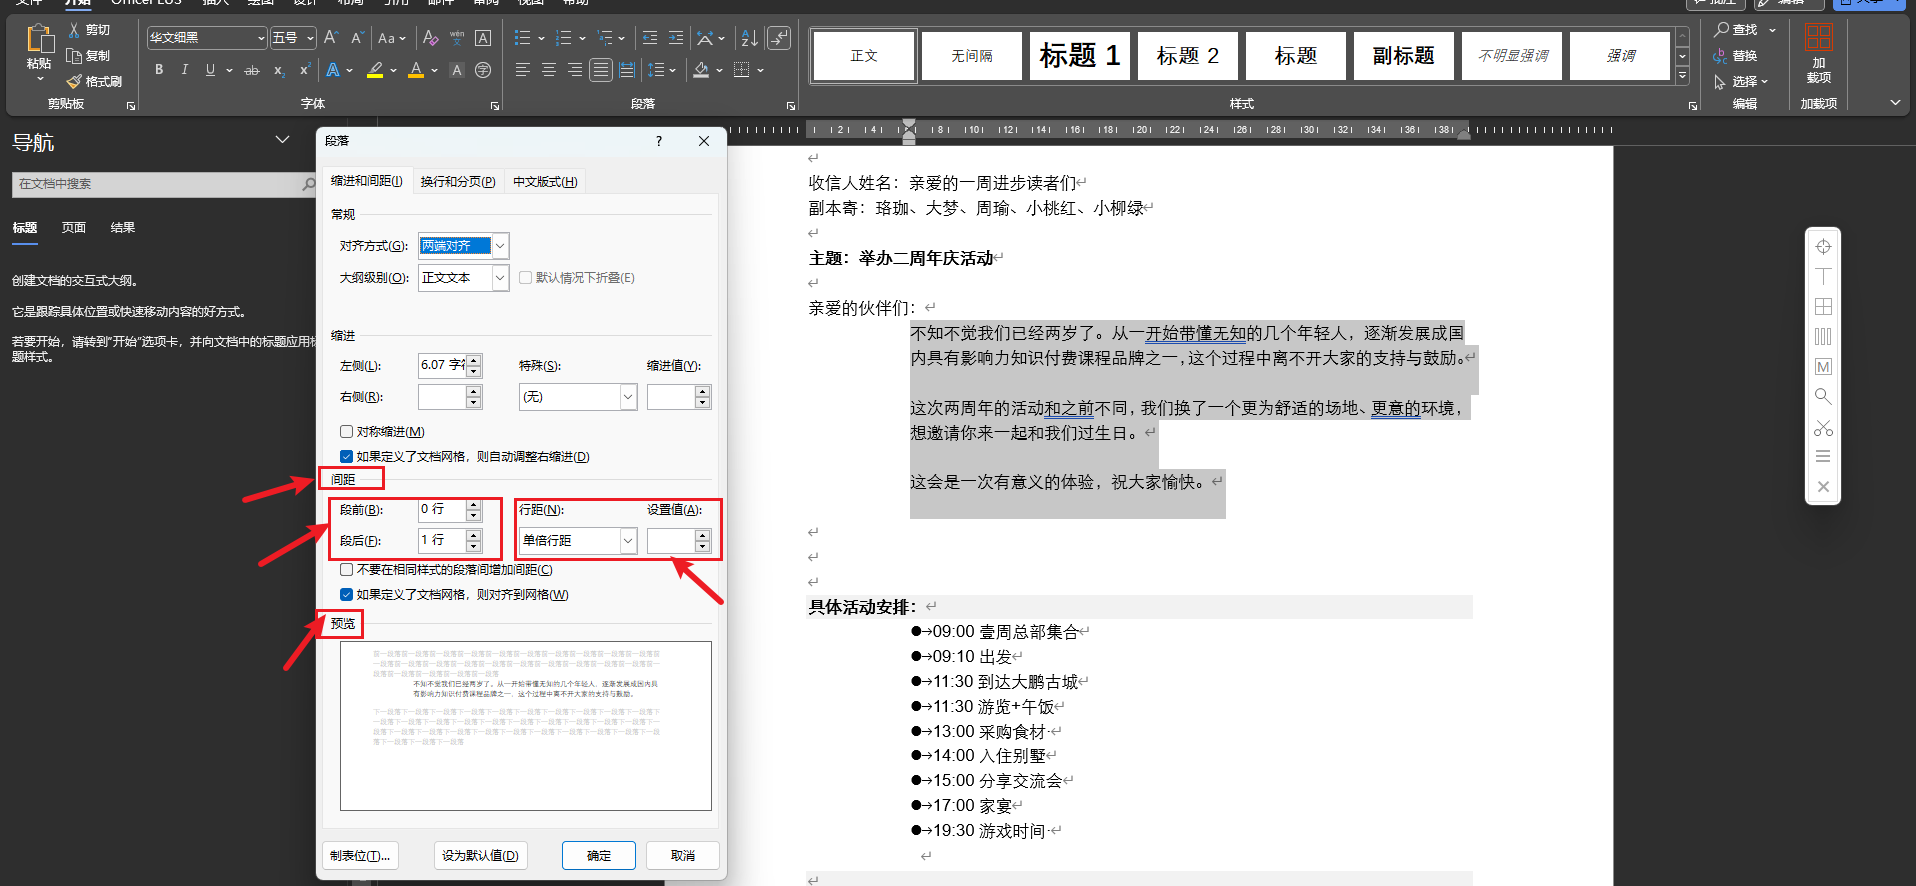Screen dimensions: 1916x886
Task: Click the Cut (剪切) scissors icon
Action: (73, 30)
